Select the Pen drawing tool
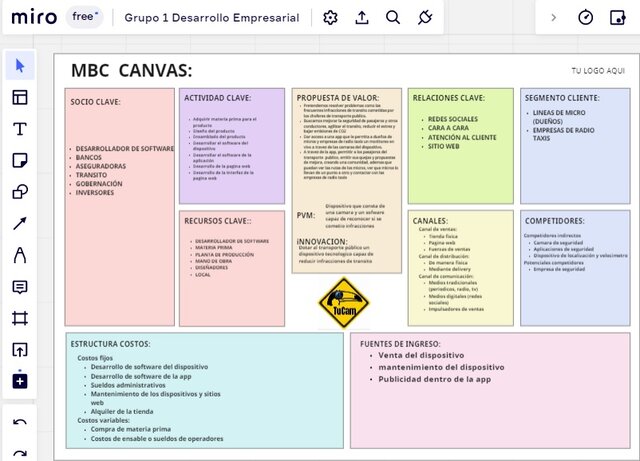Screen dimensions: 640x461 pyautogui.click(x=20, y=255)
